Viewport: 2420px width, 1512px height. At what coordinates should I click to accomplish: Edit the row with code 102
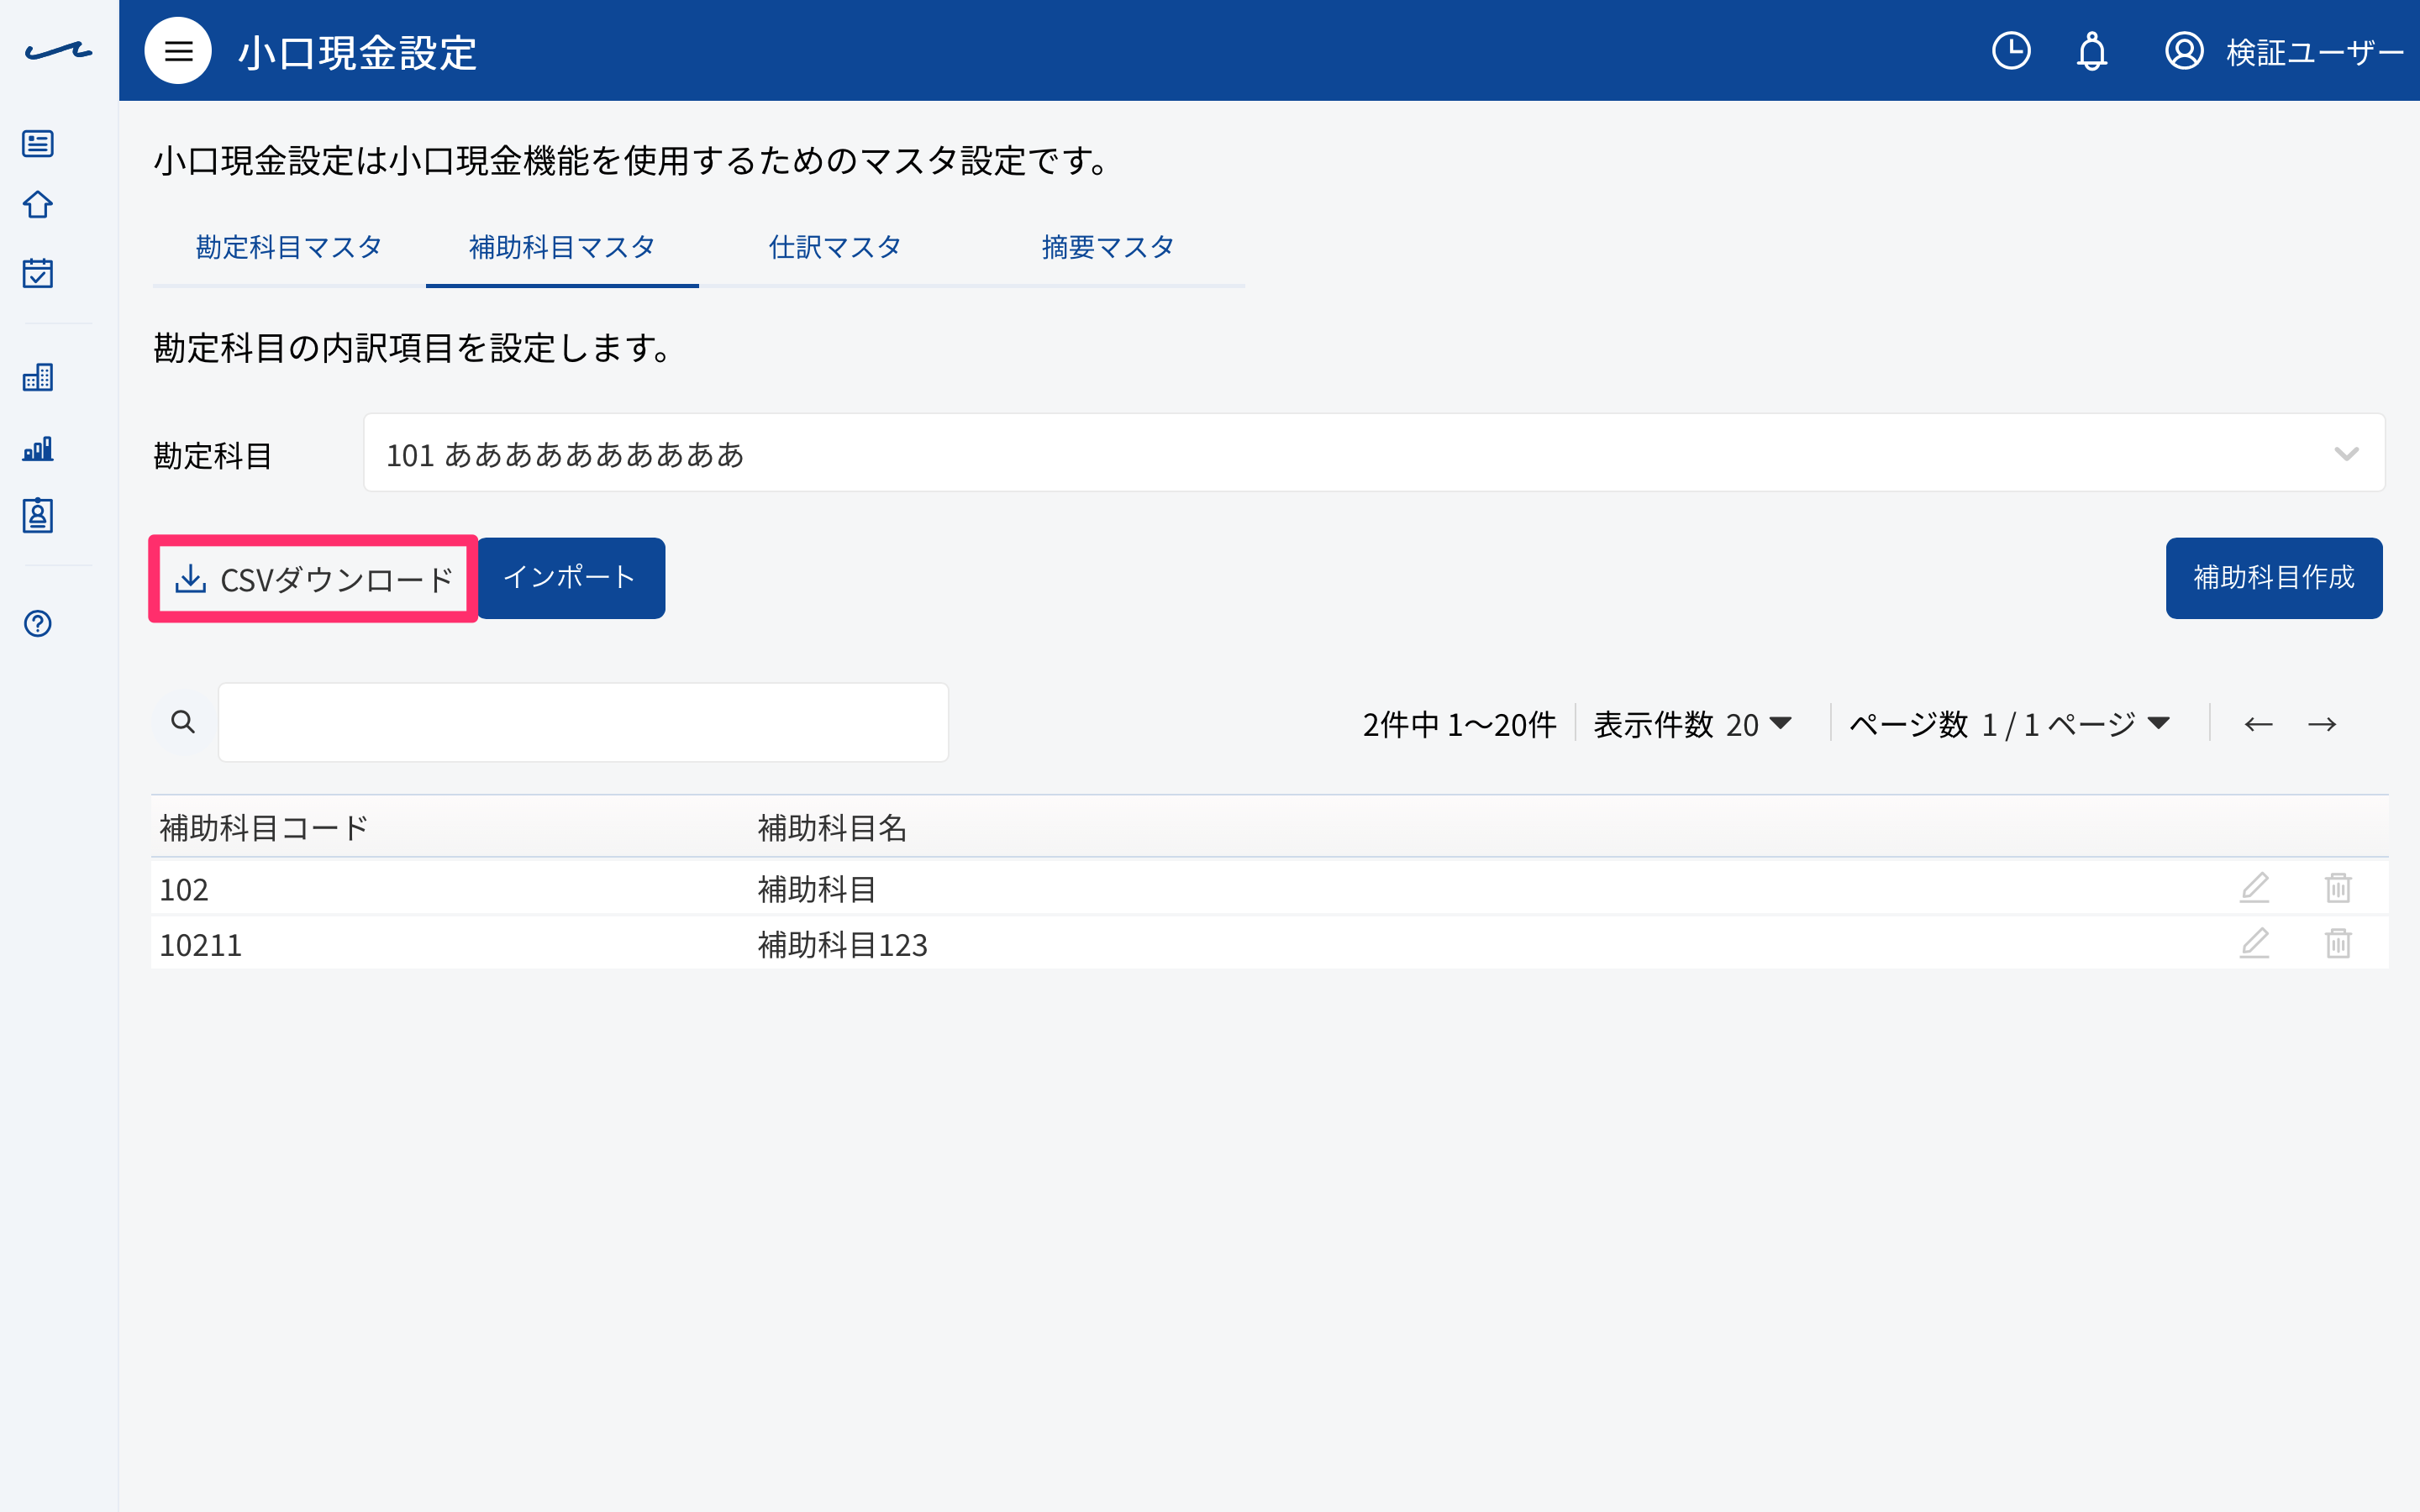[2254, 888]
